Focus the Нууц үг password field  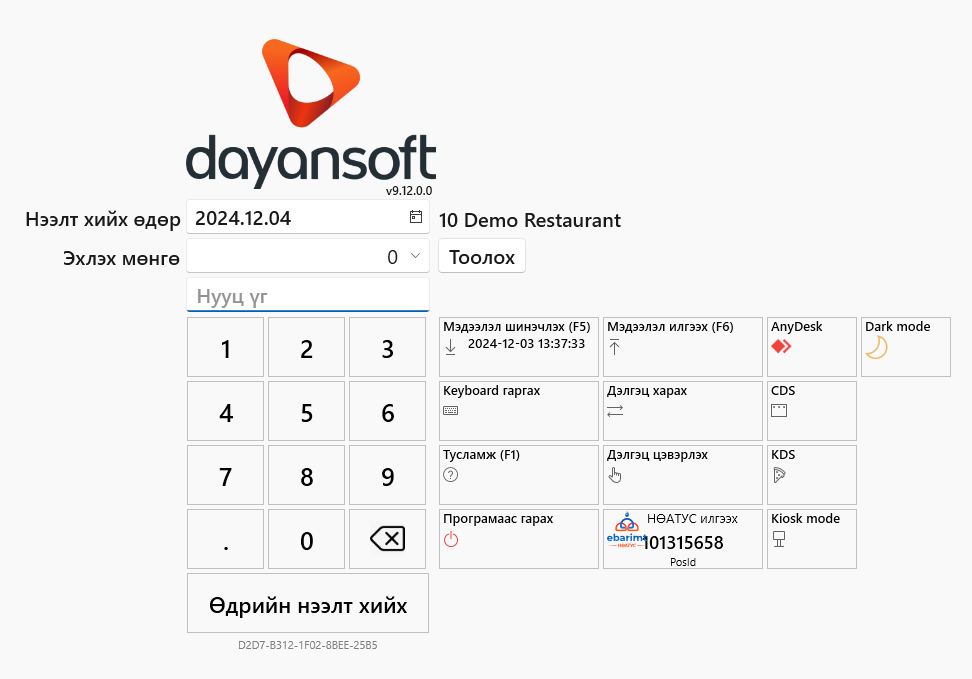[x=307, y=296]
